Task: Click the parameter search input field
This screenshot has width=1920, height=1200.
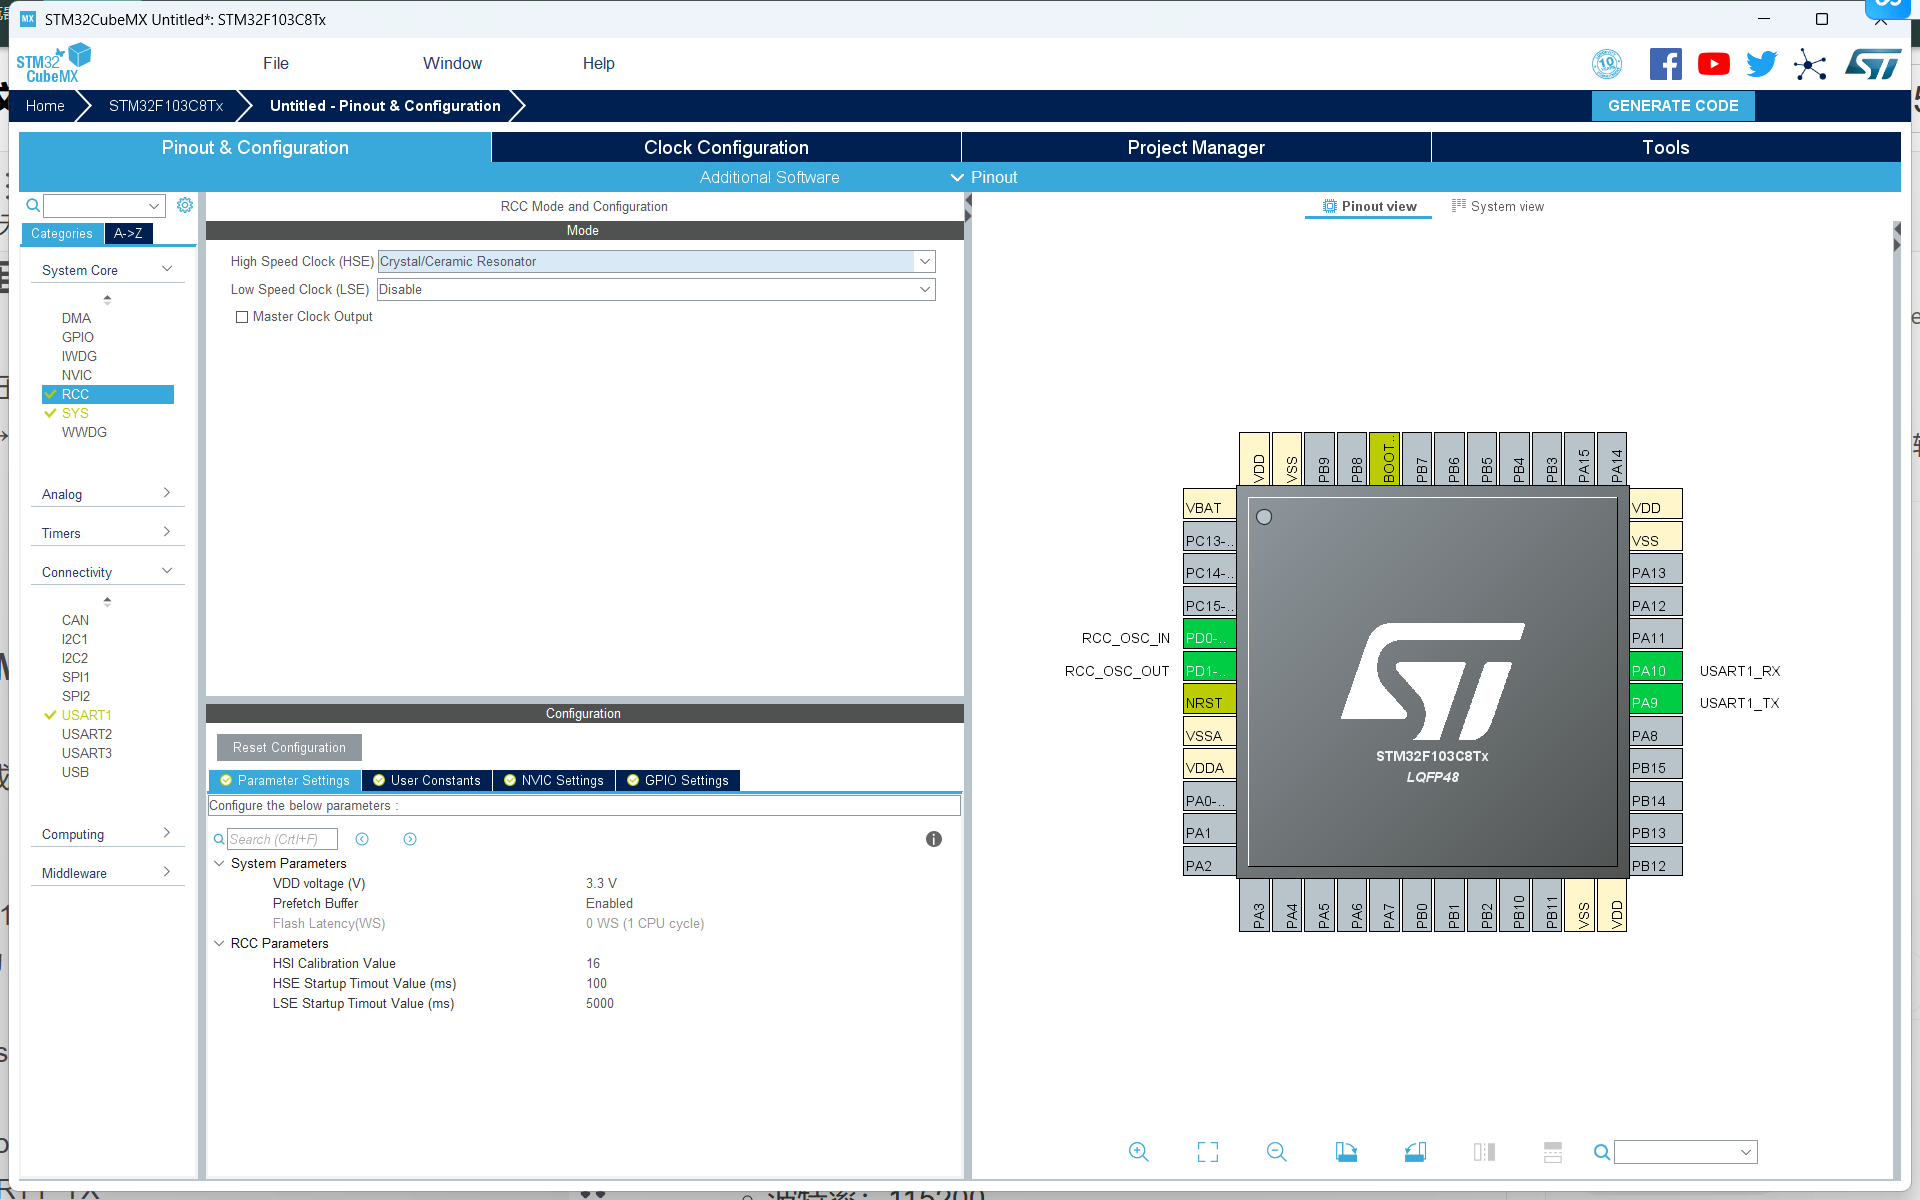Action: [282, 839]
